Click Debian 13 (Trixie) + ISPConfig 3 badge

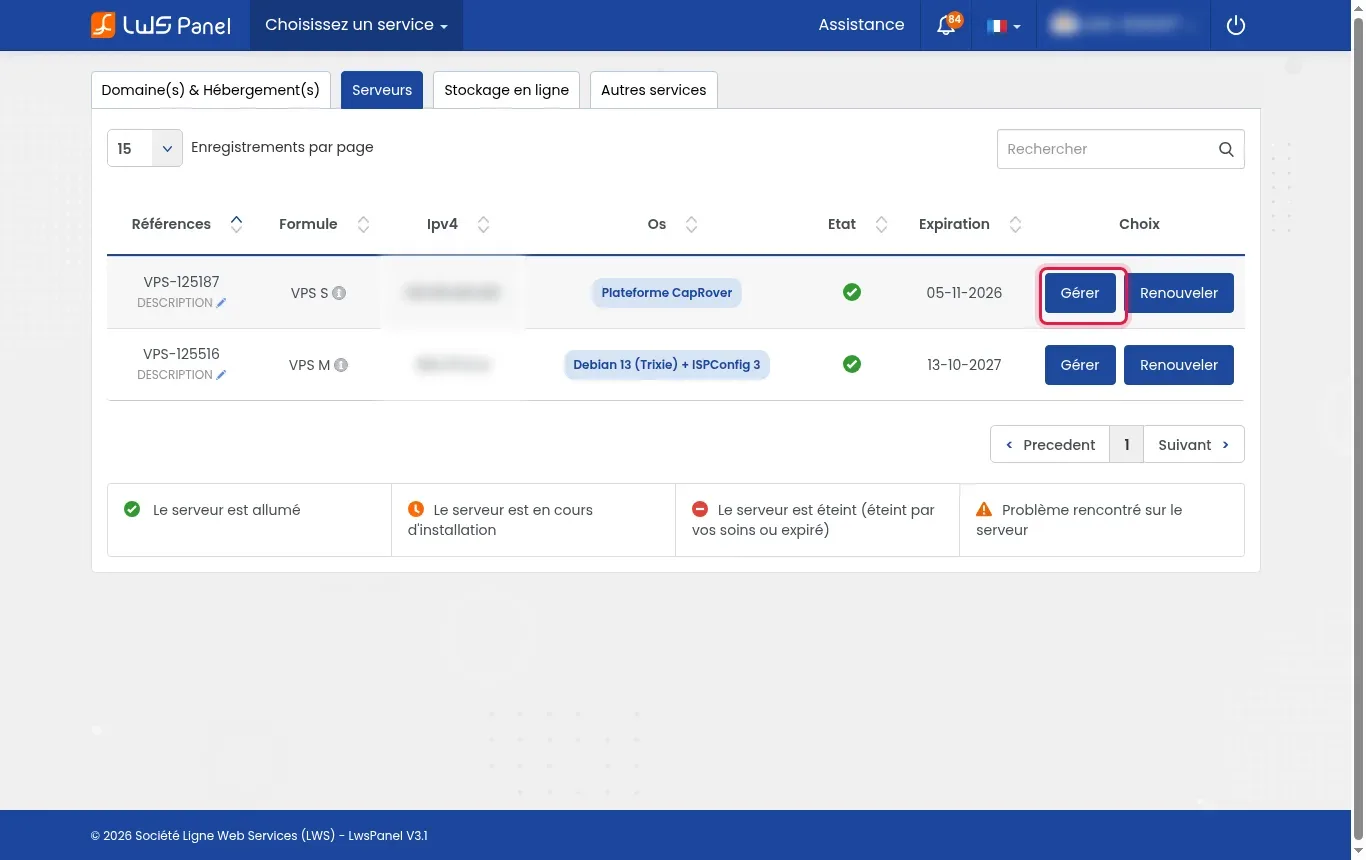click(667, 365)
